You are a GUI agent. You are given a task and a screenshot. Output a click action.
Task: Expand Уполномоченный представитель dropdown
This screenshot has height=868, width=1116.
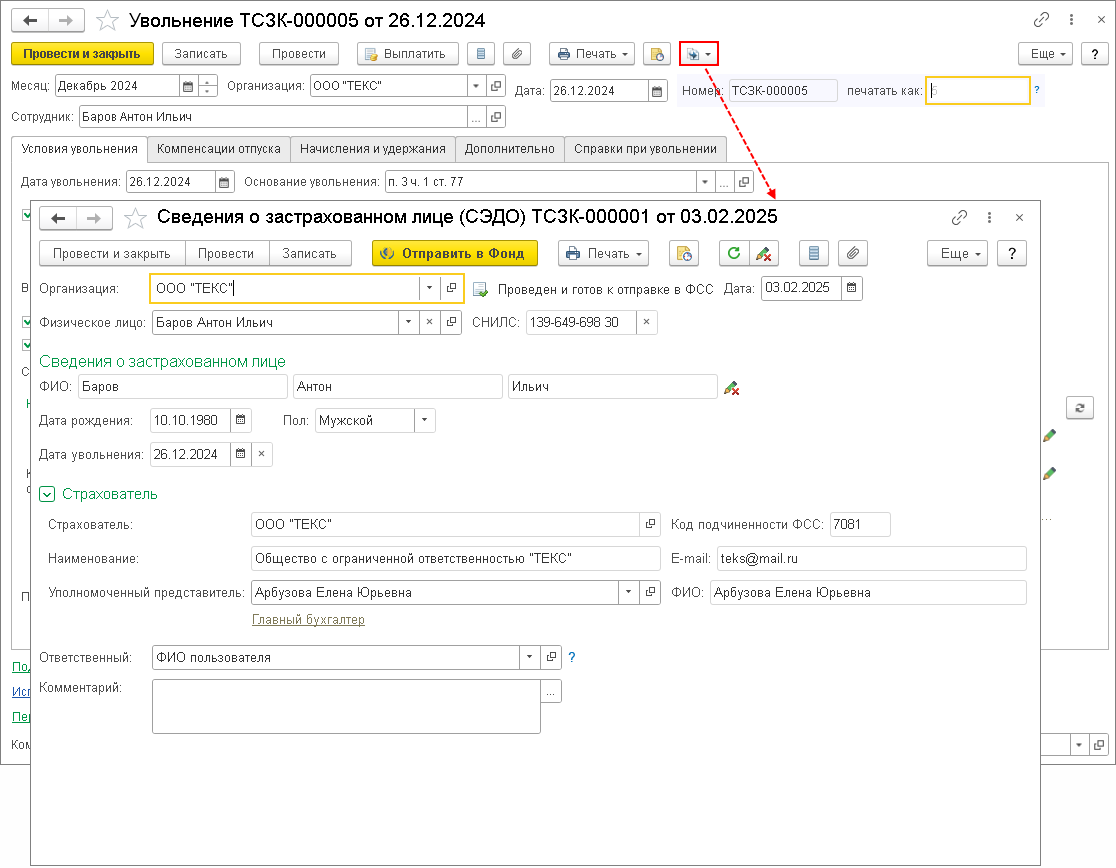[628, 593]
